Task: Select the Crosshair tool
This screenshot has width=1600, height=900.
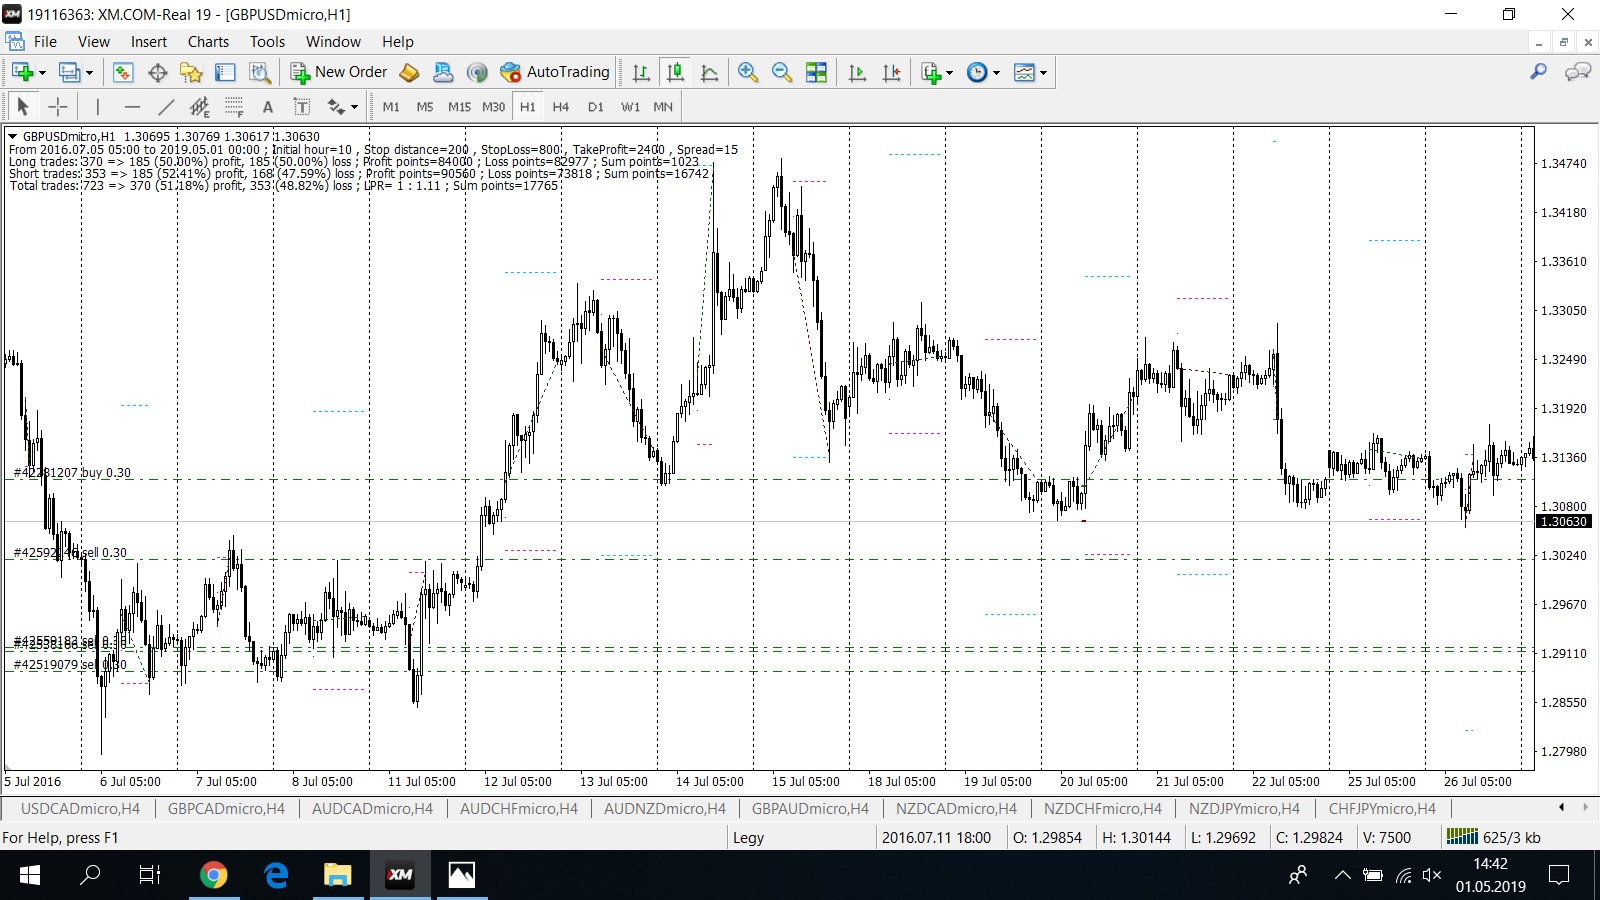Action: [x=58, y=107]
